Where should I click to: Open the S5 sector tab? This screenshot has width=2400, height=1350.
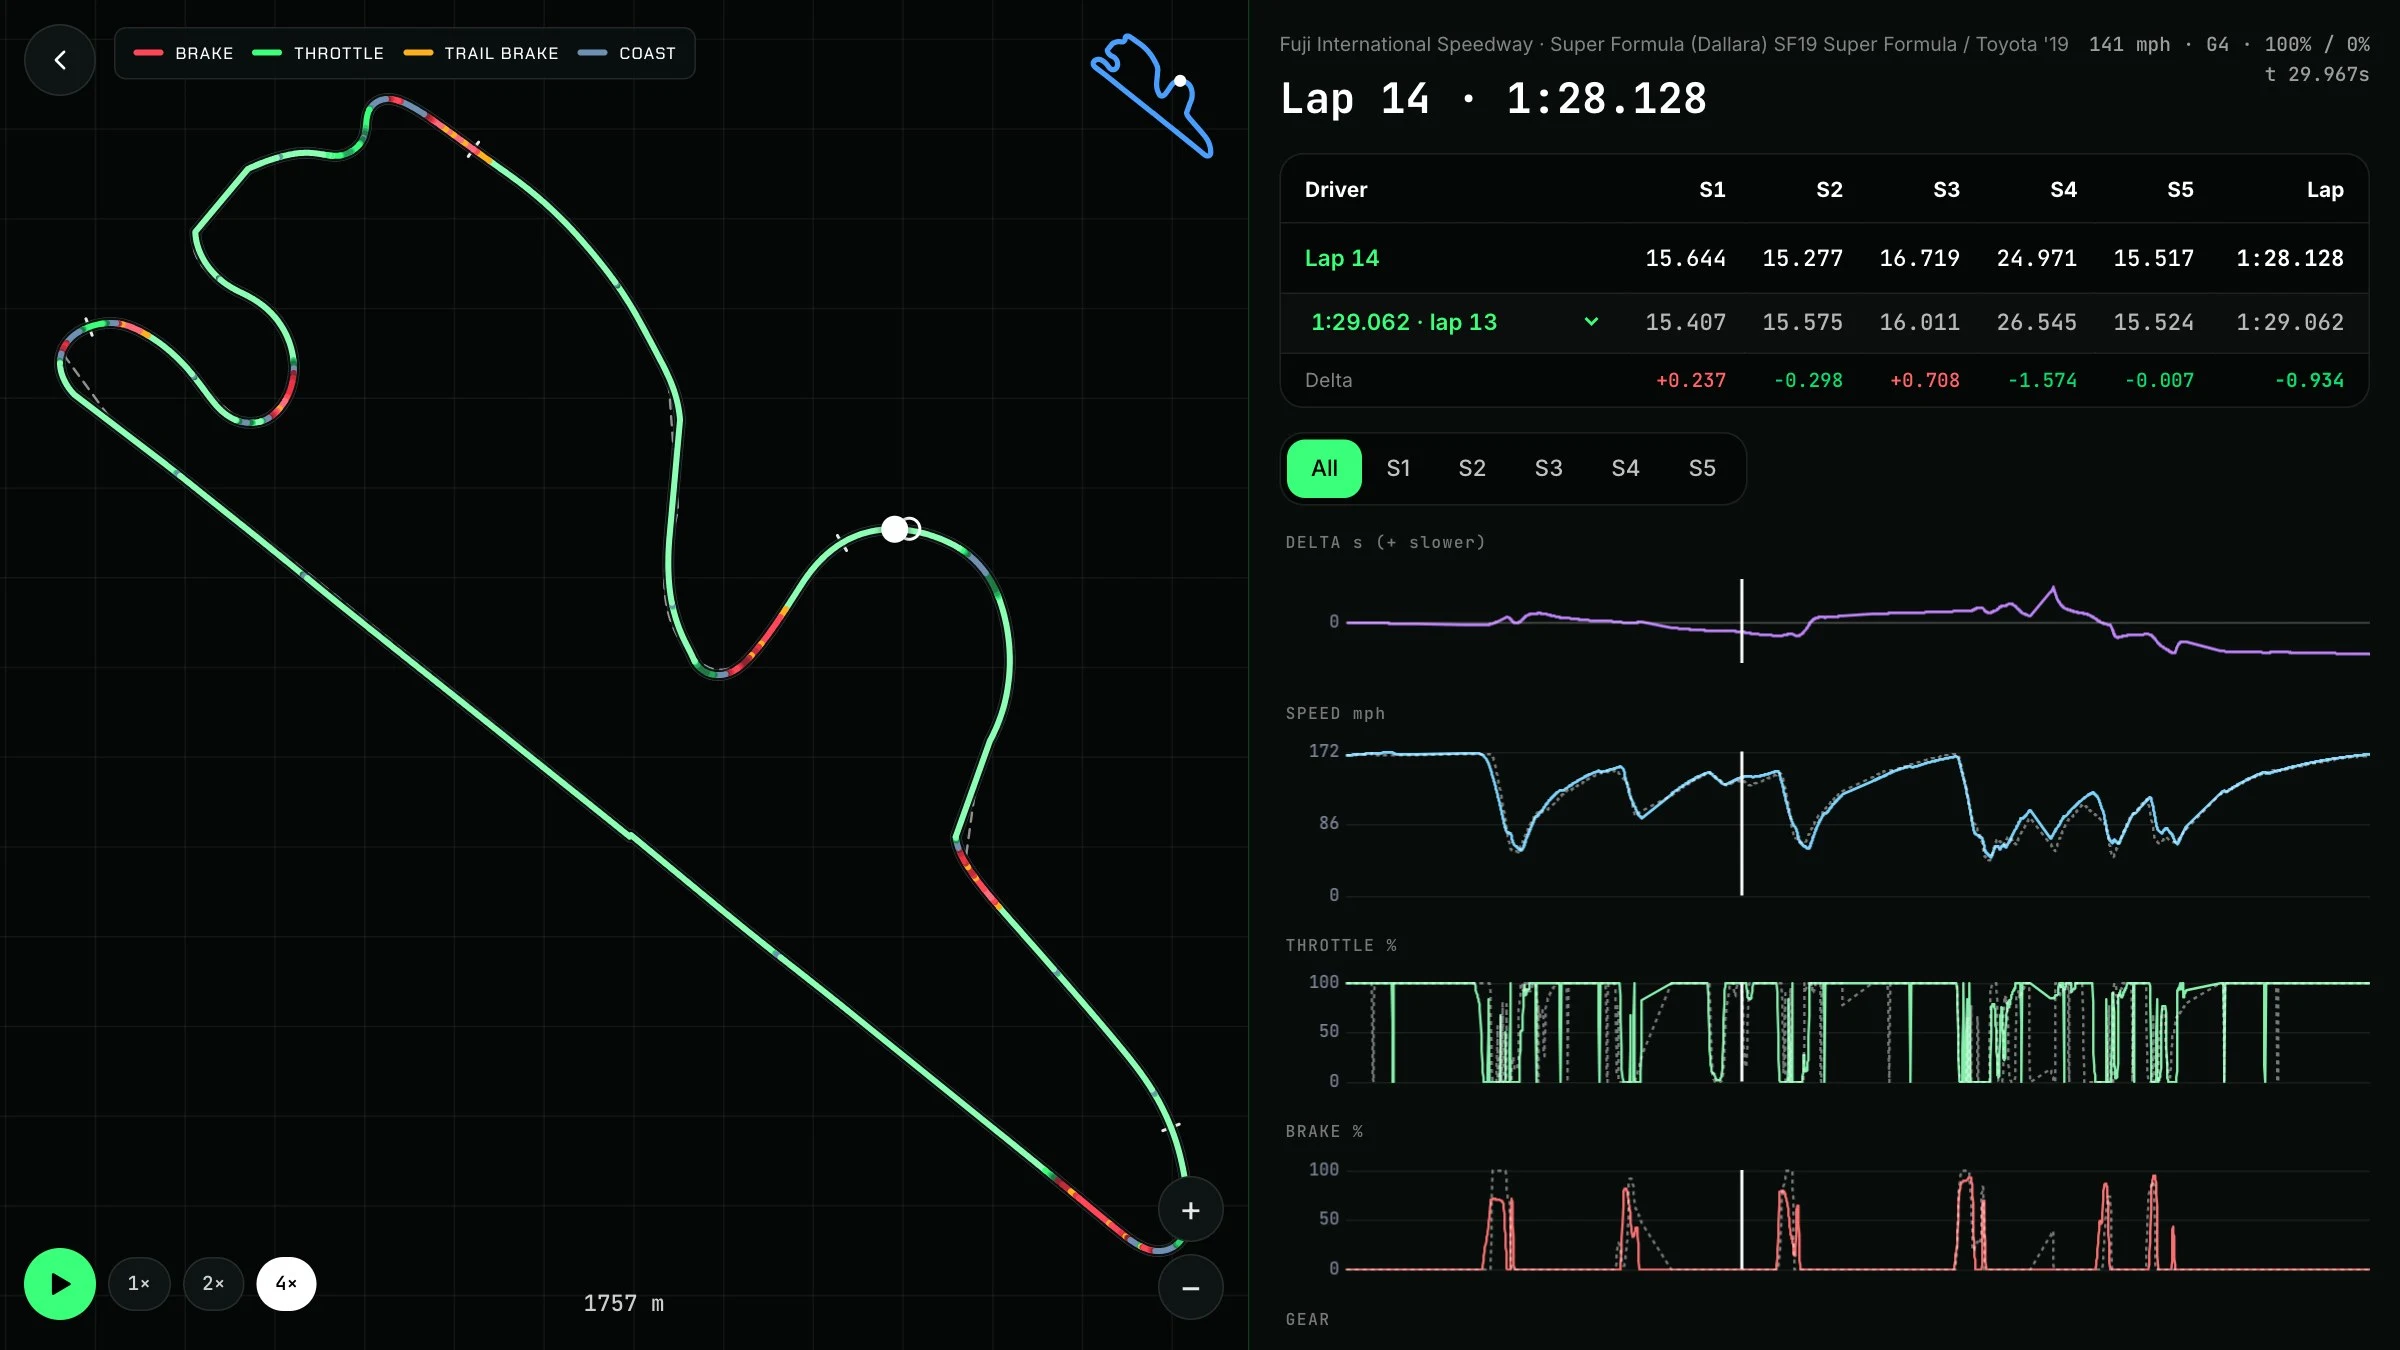pos(1702,468)
